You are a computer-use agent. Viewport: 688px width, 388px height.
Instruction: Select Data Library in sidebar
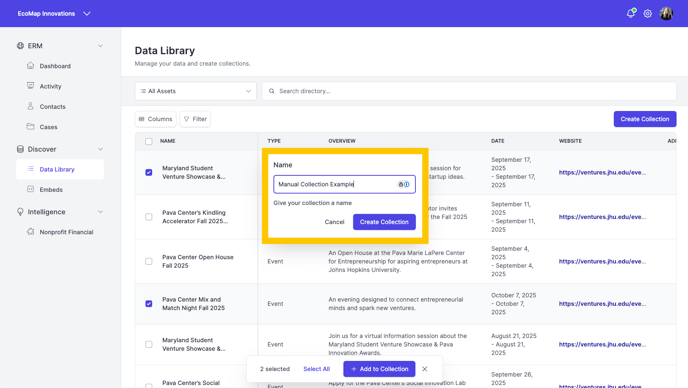click(x=60, y=169)
